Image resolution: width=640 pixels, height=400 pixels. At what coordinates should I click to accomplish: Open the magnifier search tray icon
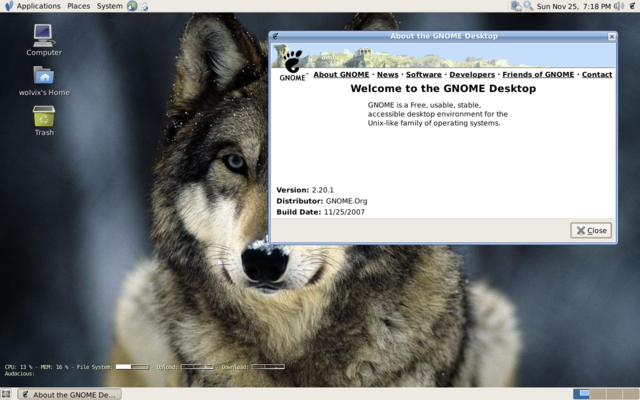[x=528, y=6]
